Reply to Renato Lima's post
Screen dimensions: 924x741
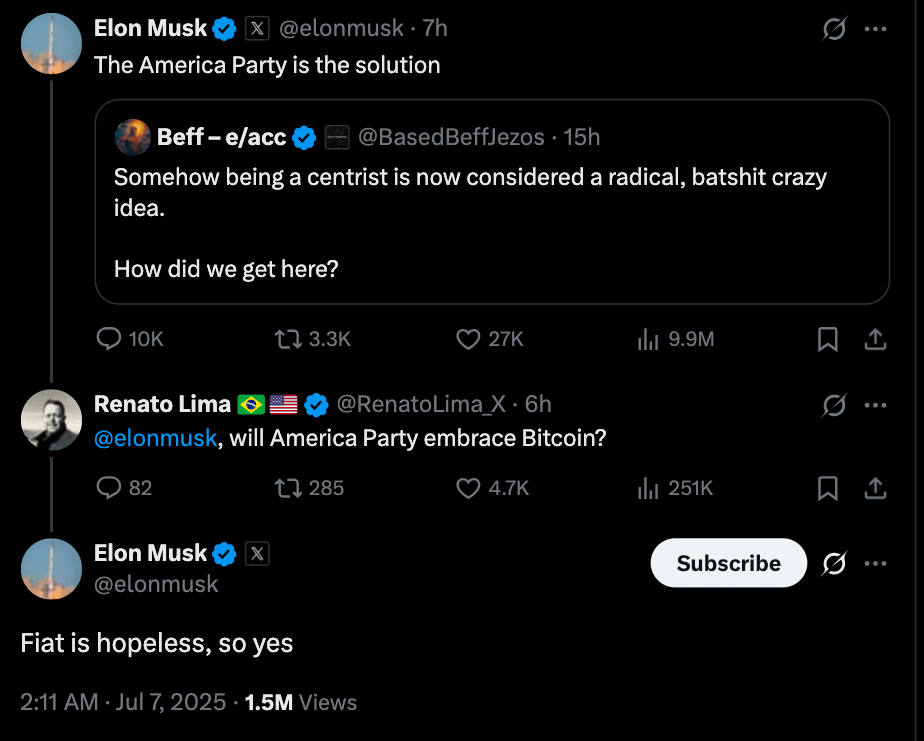point(109,488)
